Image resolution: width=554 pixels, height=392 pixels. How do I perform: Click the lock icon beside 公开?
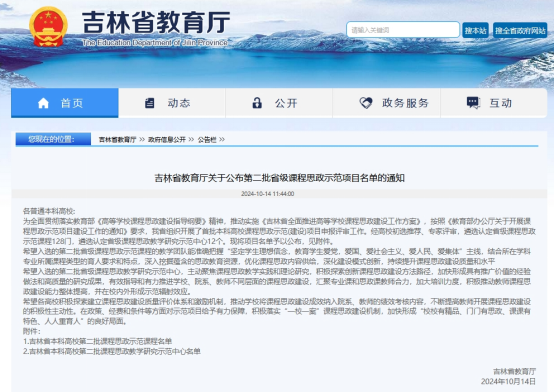point(257,103)
